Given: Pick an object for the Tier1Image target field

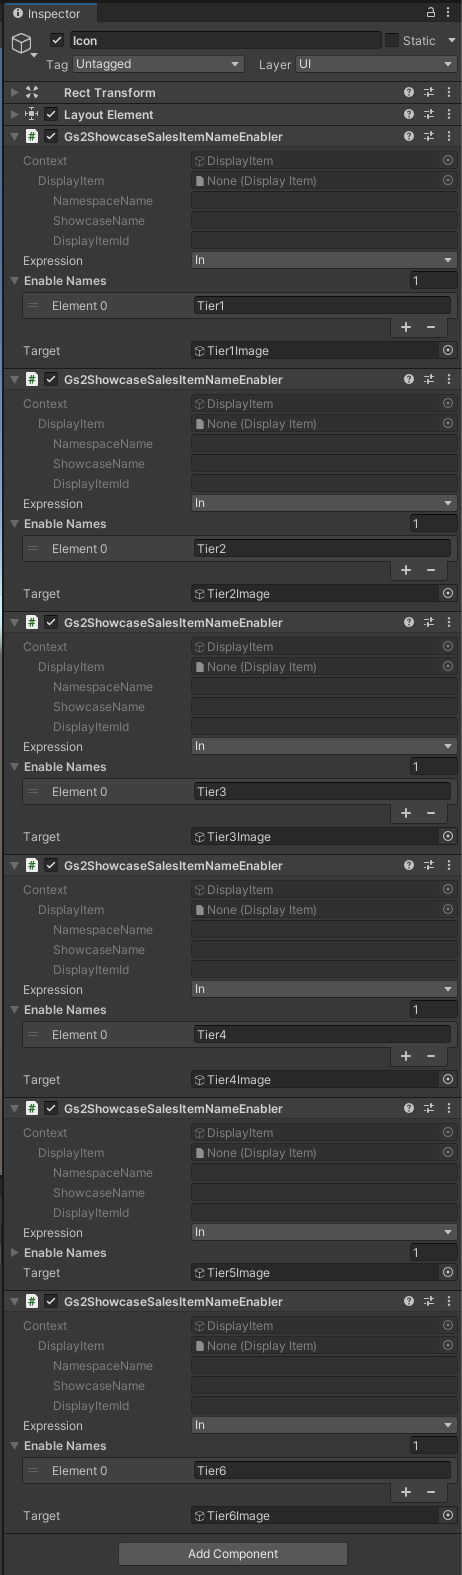Looking at the screenshot, I should pyautogui.click(x=447, y=350).
